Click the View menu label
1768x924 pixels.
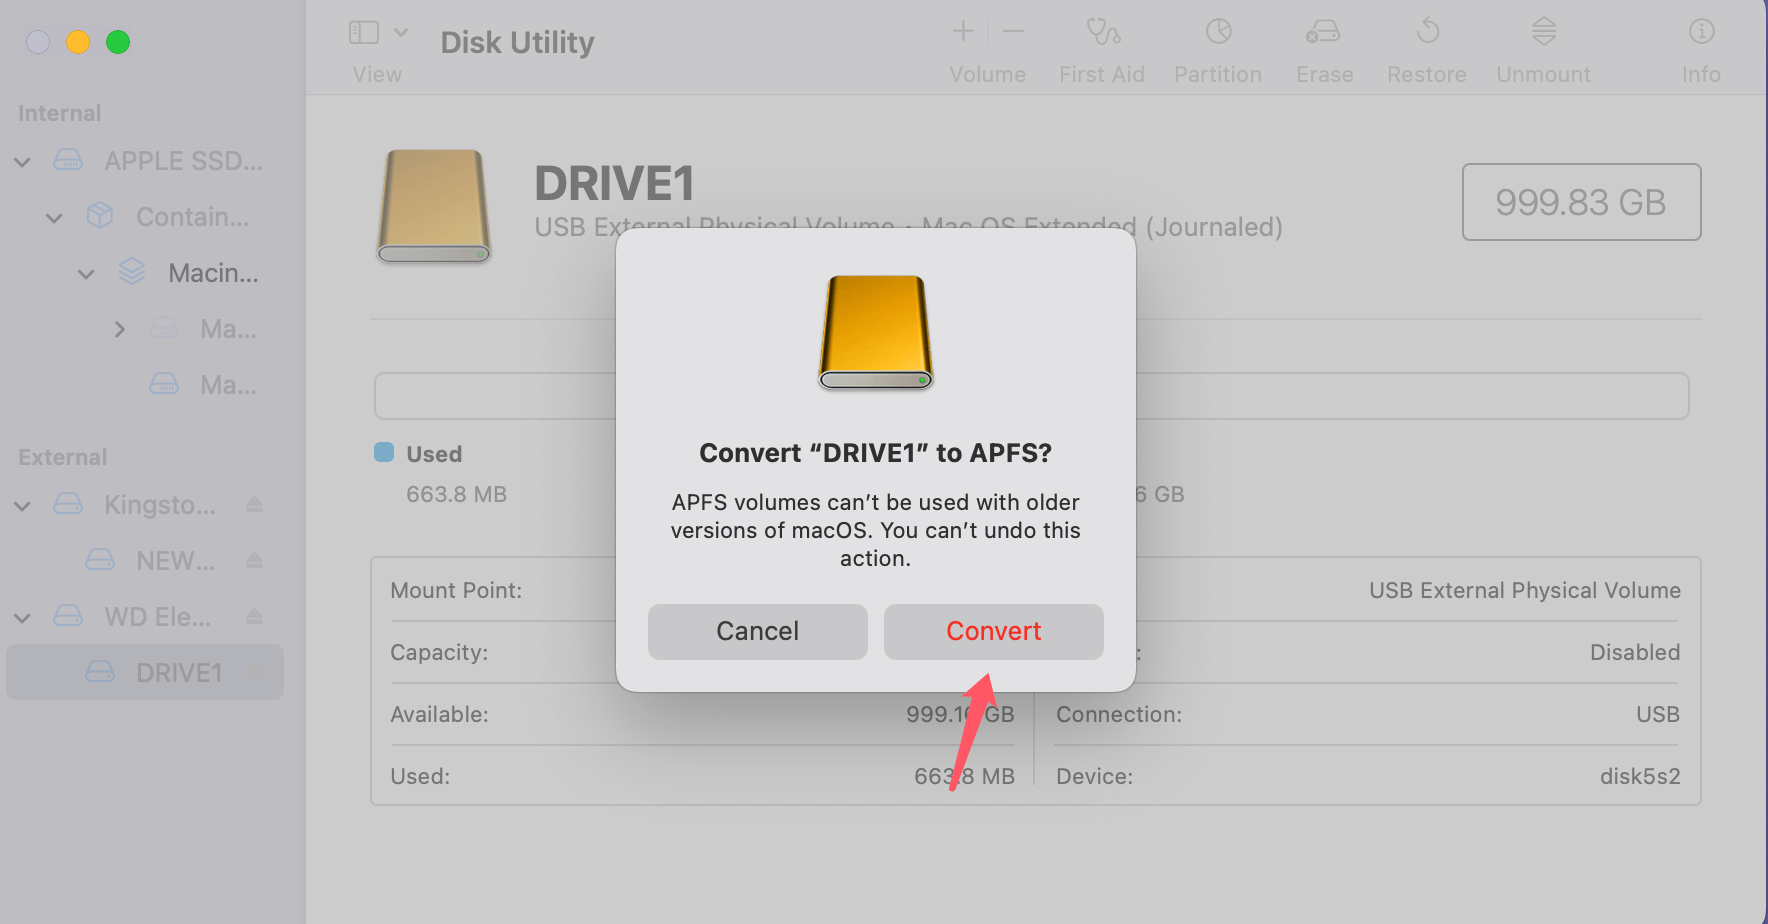click(x=377, y=74)
